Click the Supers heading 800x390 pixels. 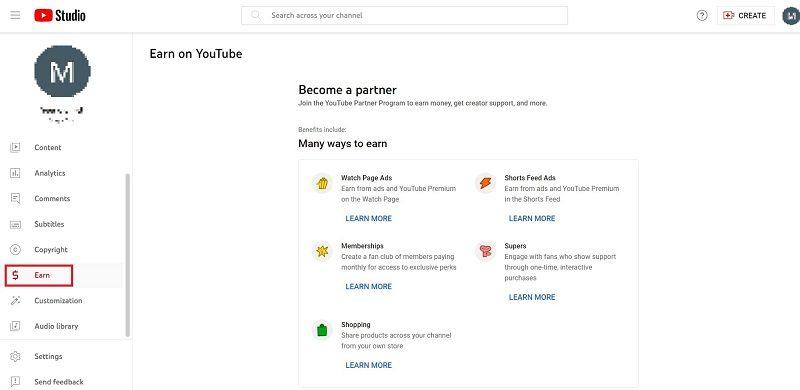[515, 246]
